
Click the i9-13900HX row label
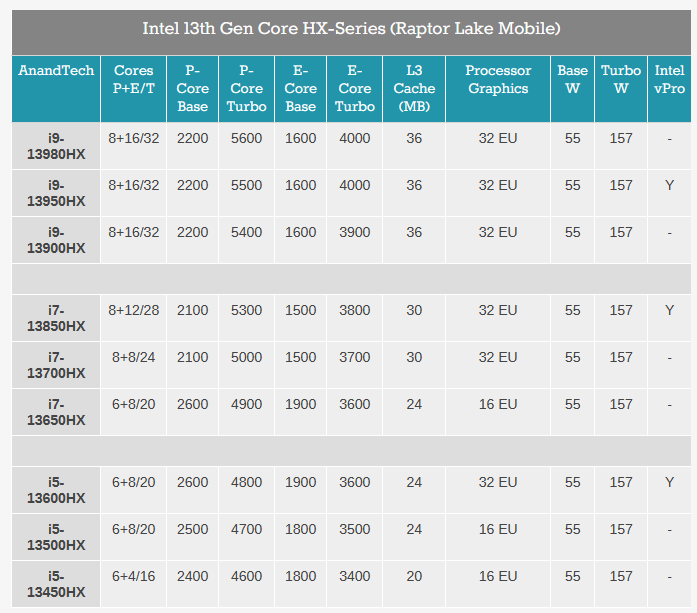[x=56, y=240]
